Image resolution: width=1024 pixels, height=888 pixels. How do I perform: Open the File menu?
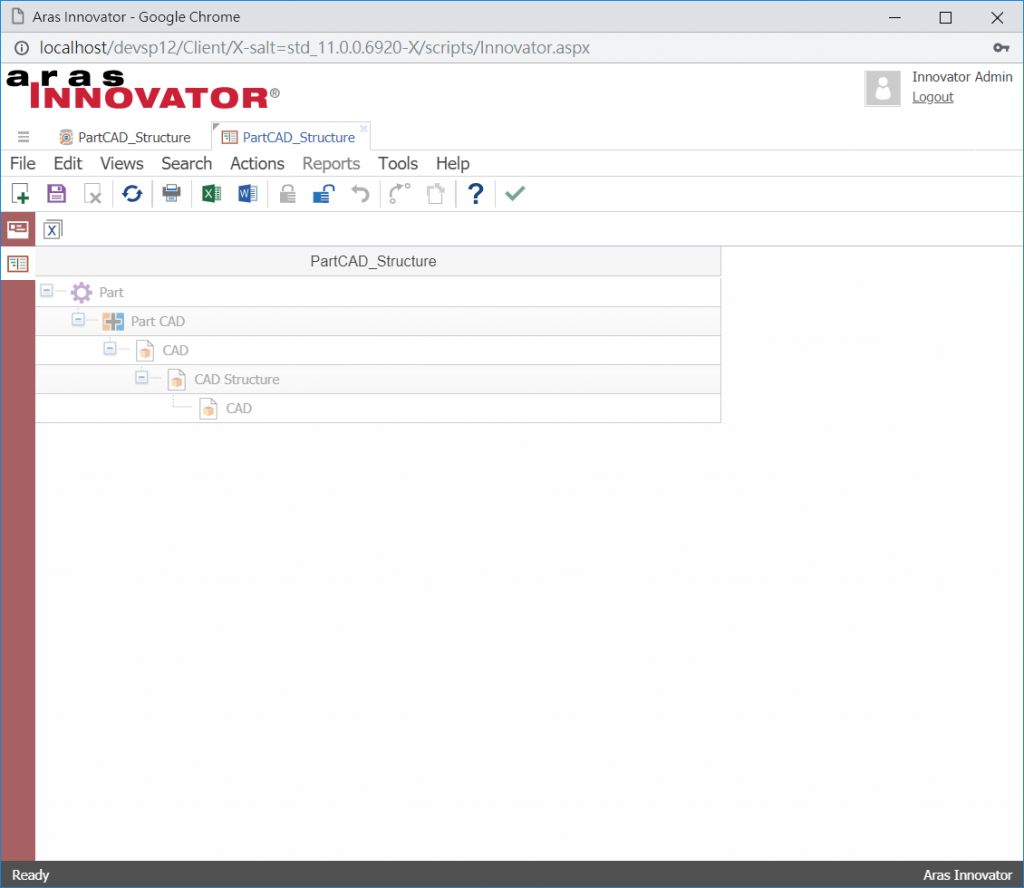point(23,163)
